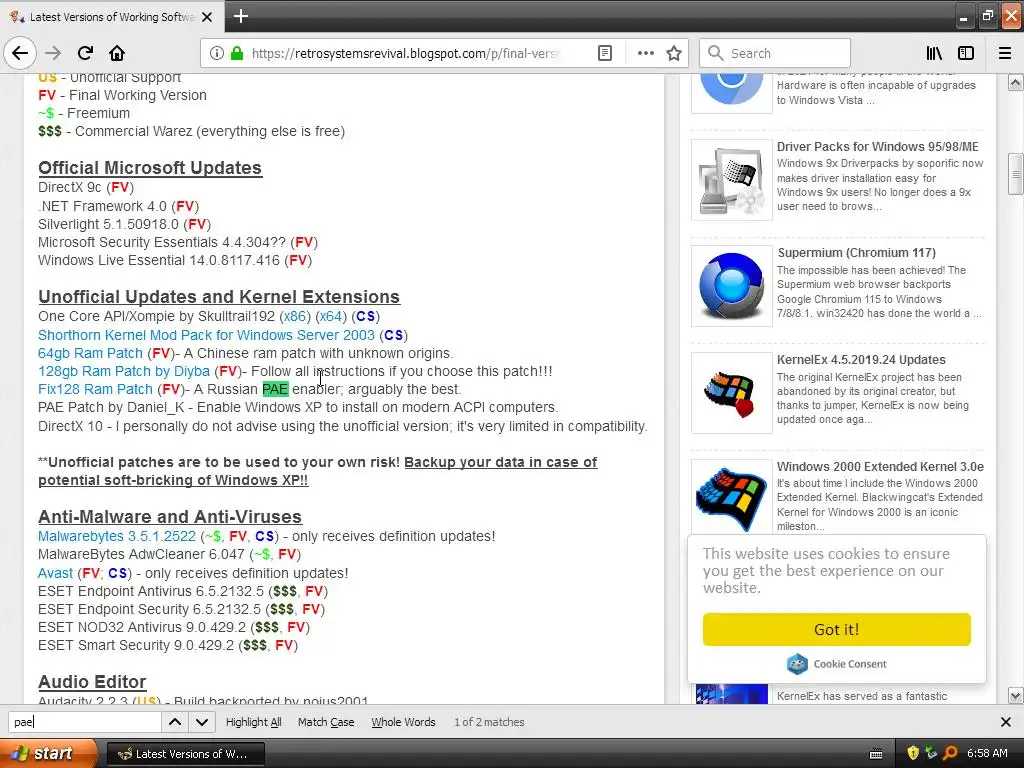The image size is (1024, 768).
Task: Accept cookies with Got it! button
Action: click(837, 629)
